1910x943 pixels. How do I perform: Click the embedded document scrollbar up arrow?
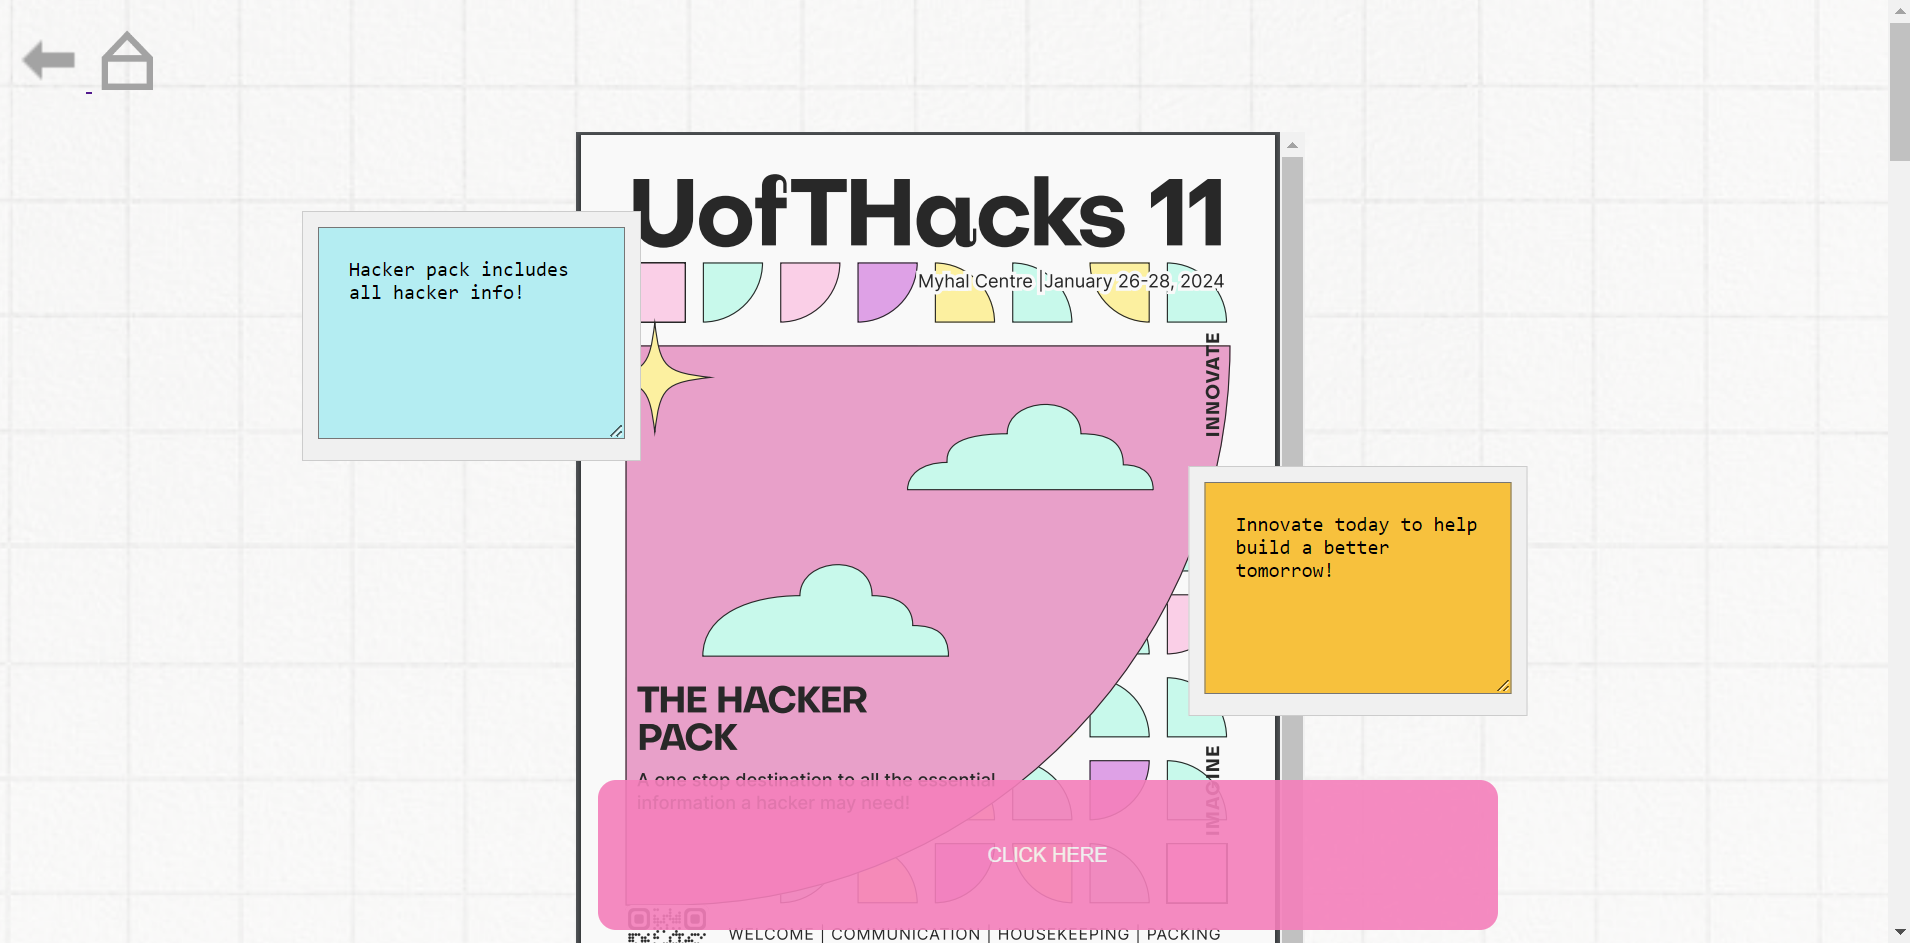point(1292,146)
